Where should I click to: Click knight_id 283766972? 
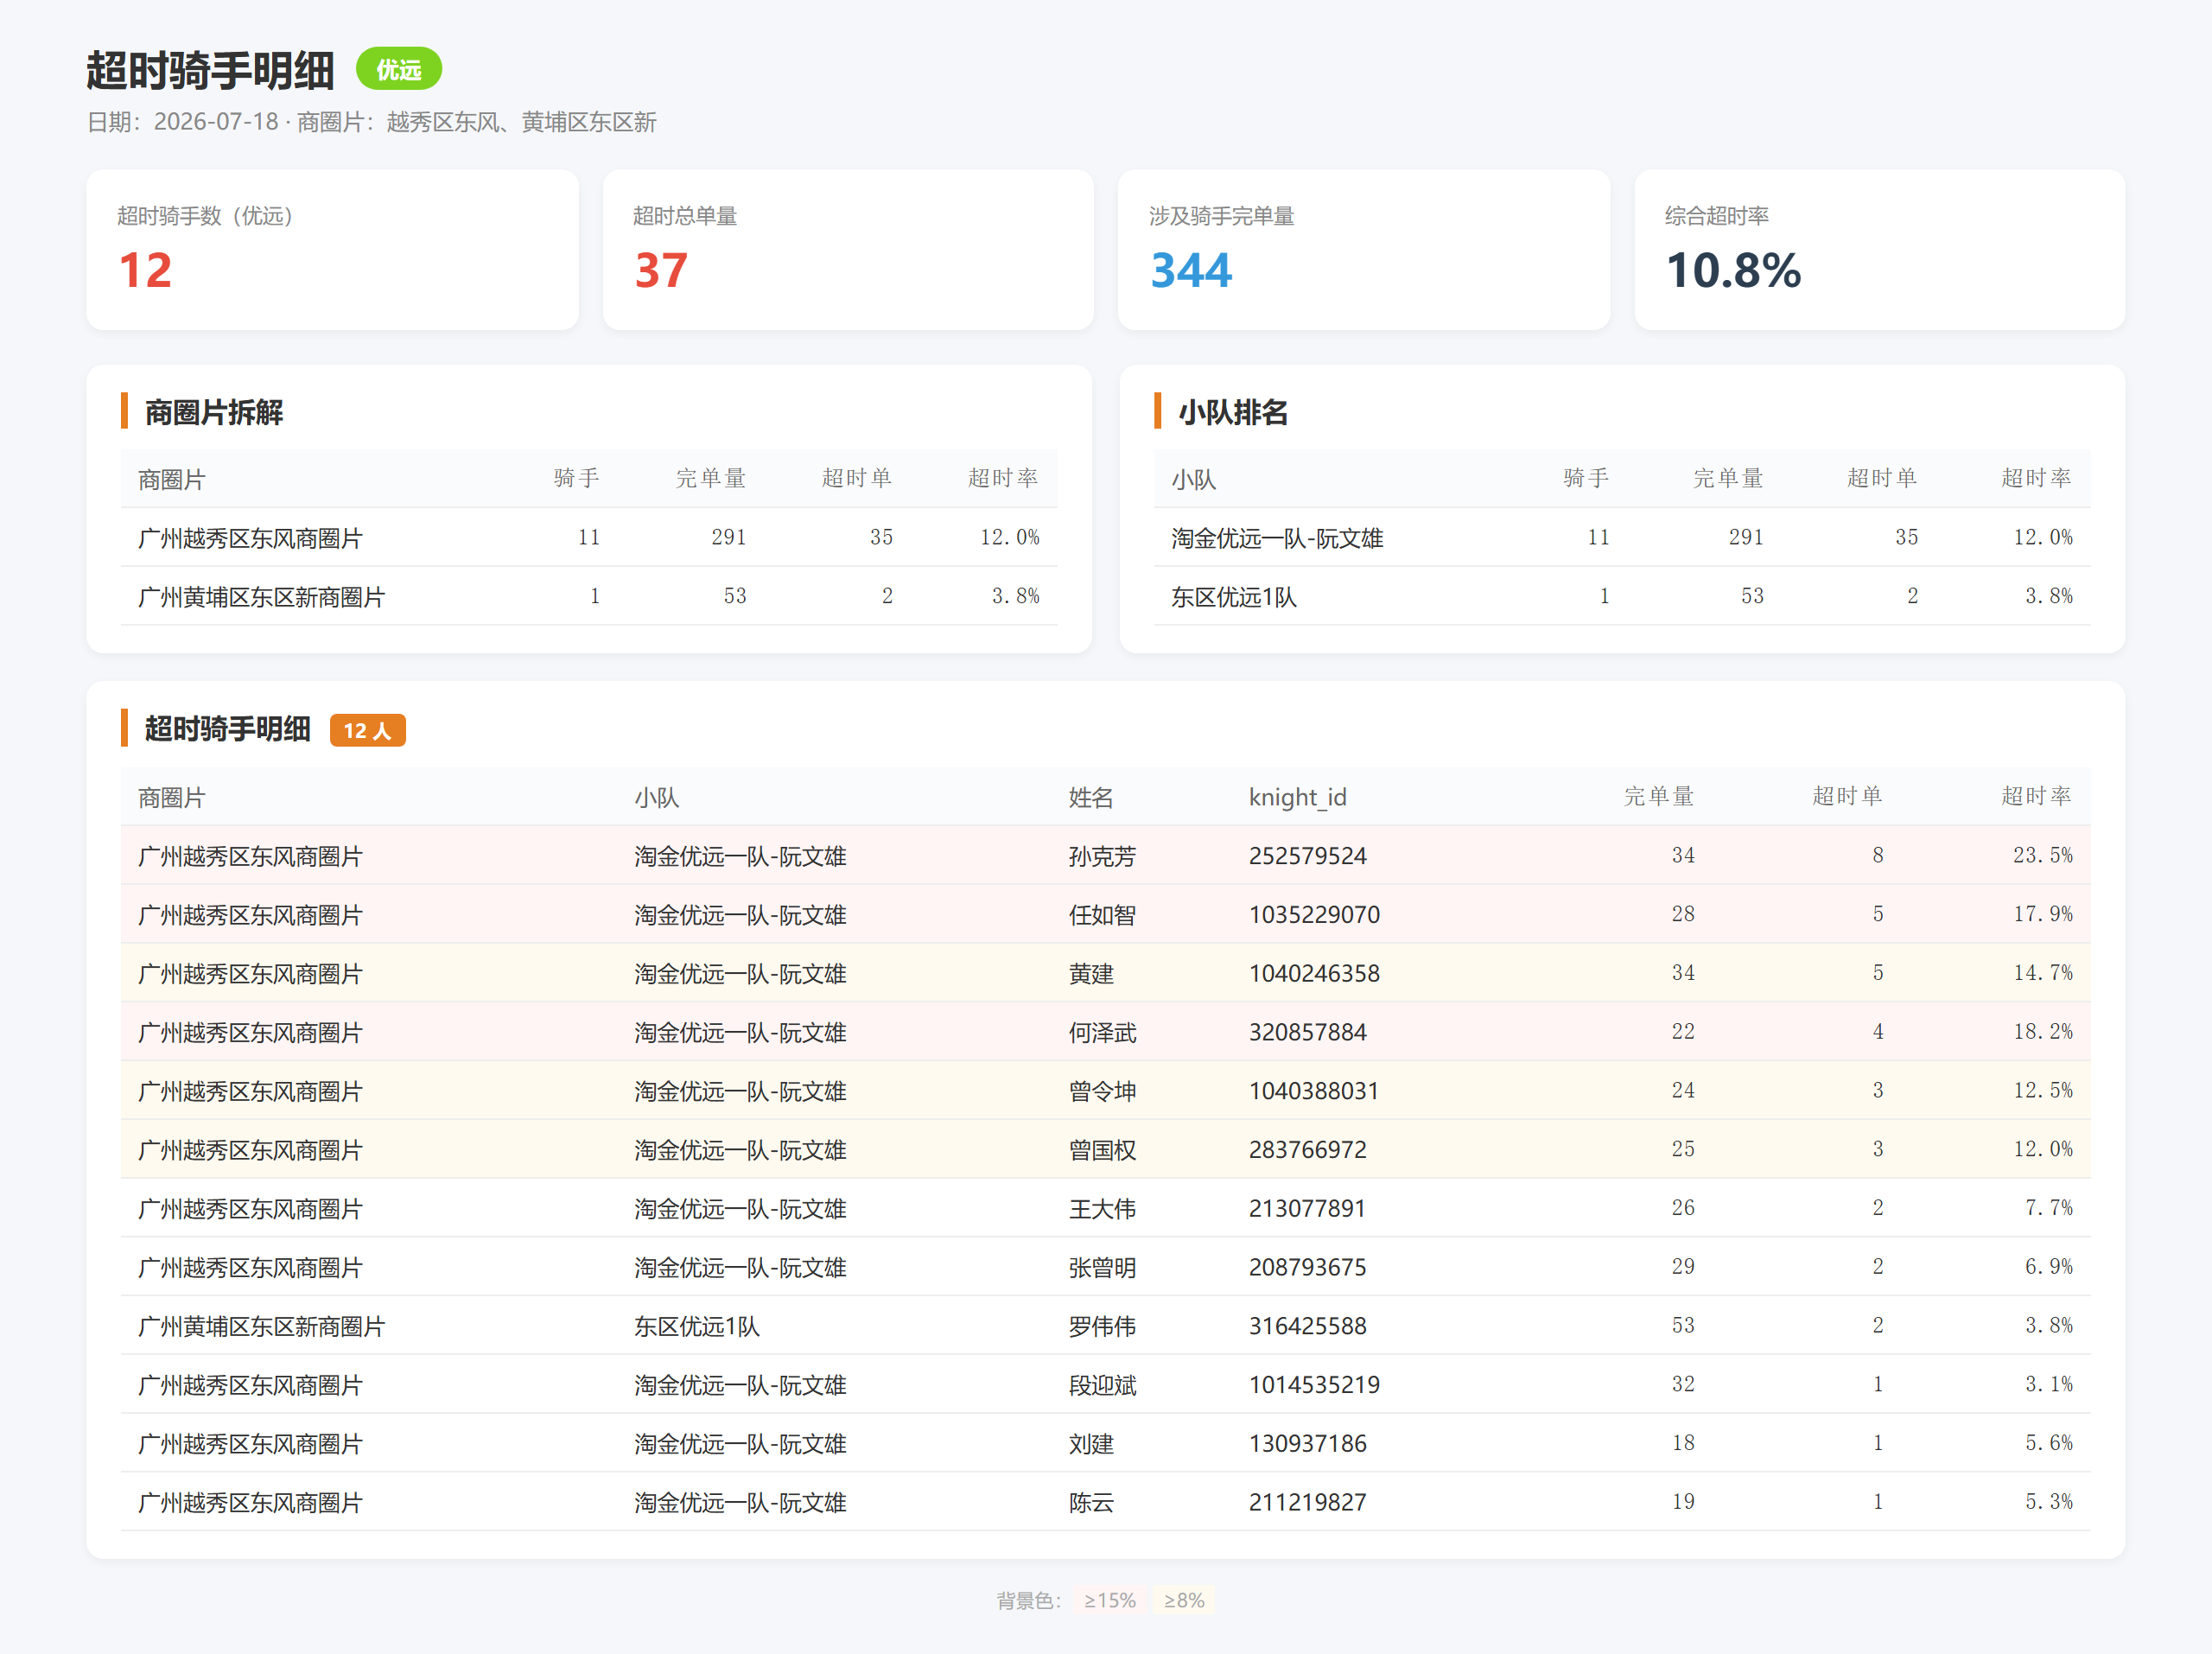click(1307, 1150)
